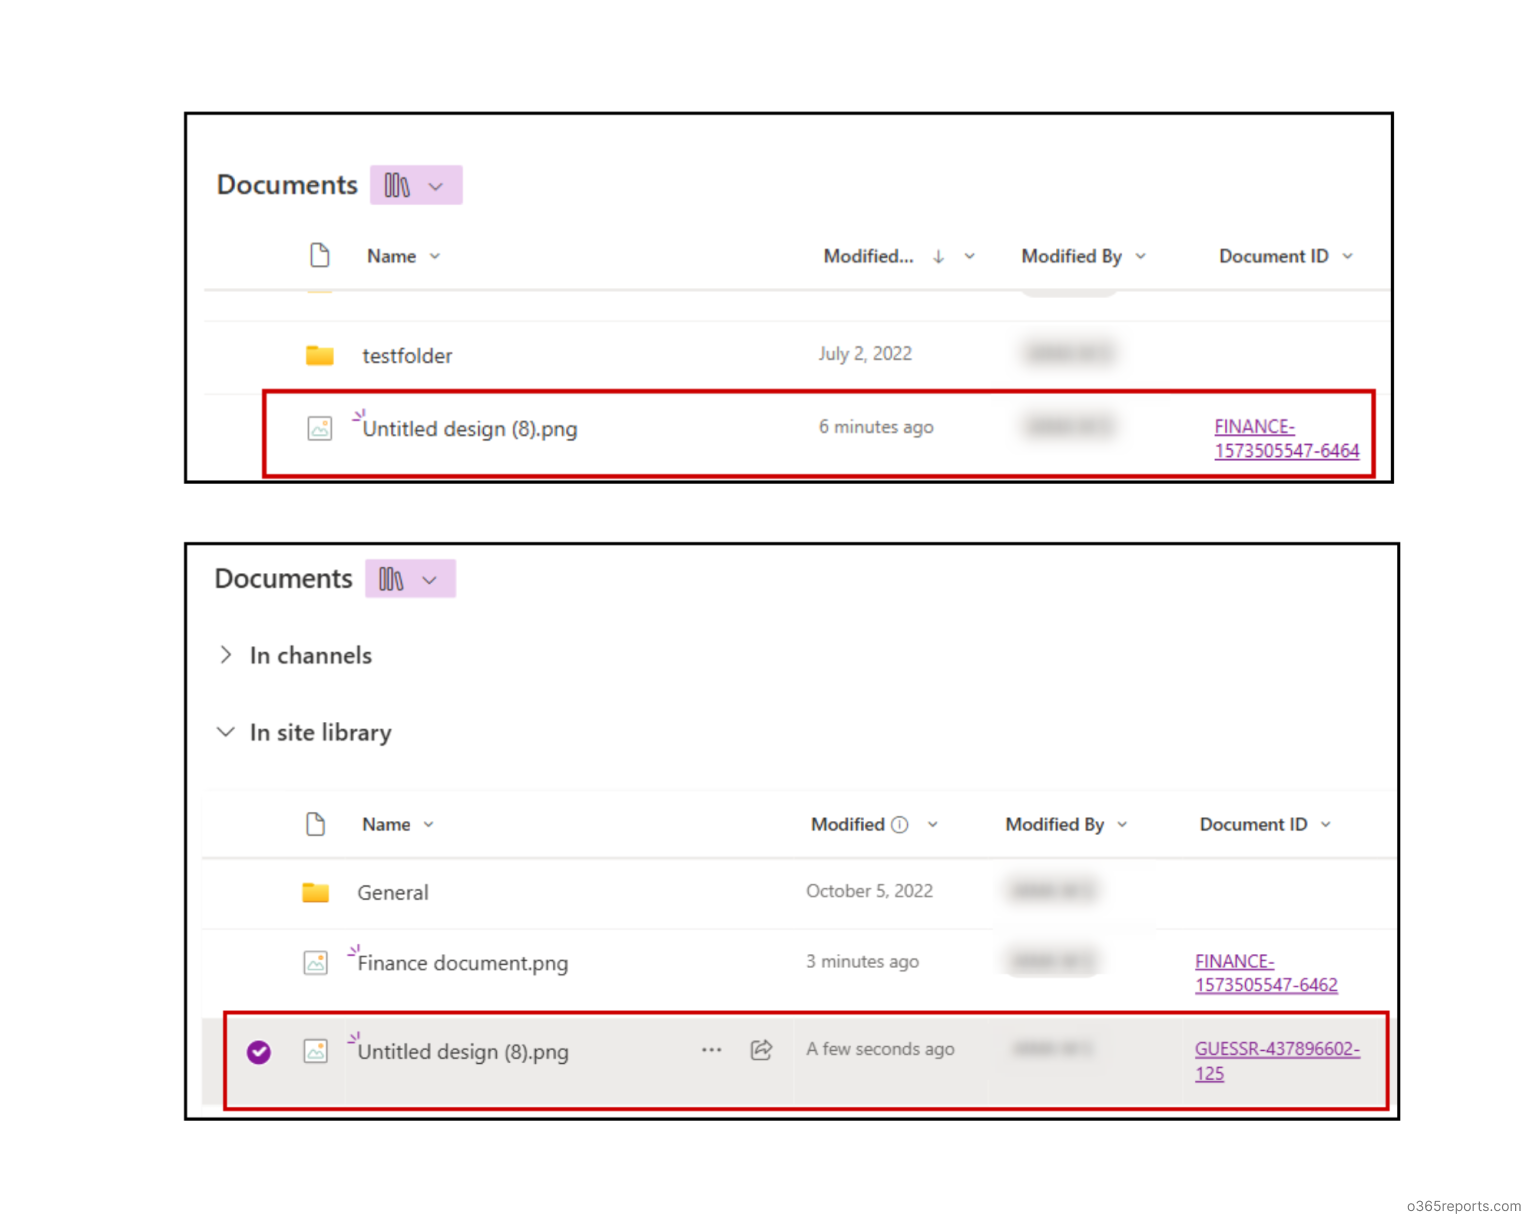Click the October 5, 2022 modified date
The width and height of the screenshot is (1536, 1229).
click(x=870, y=891)
